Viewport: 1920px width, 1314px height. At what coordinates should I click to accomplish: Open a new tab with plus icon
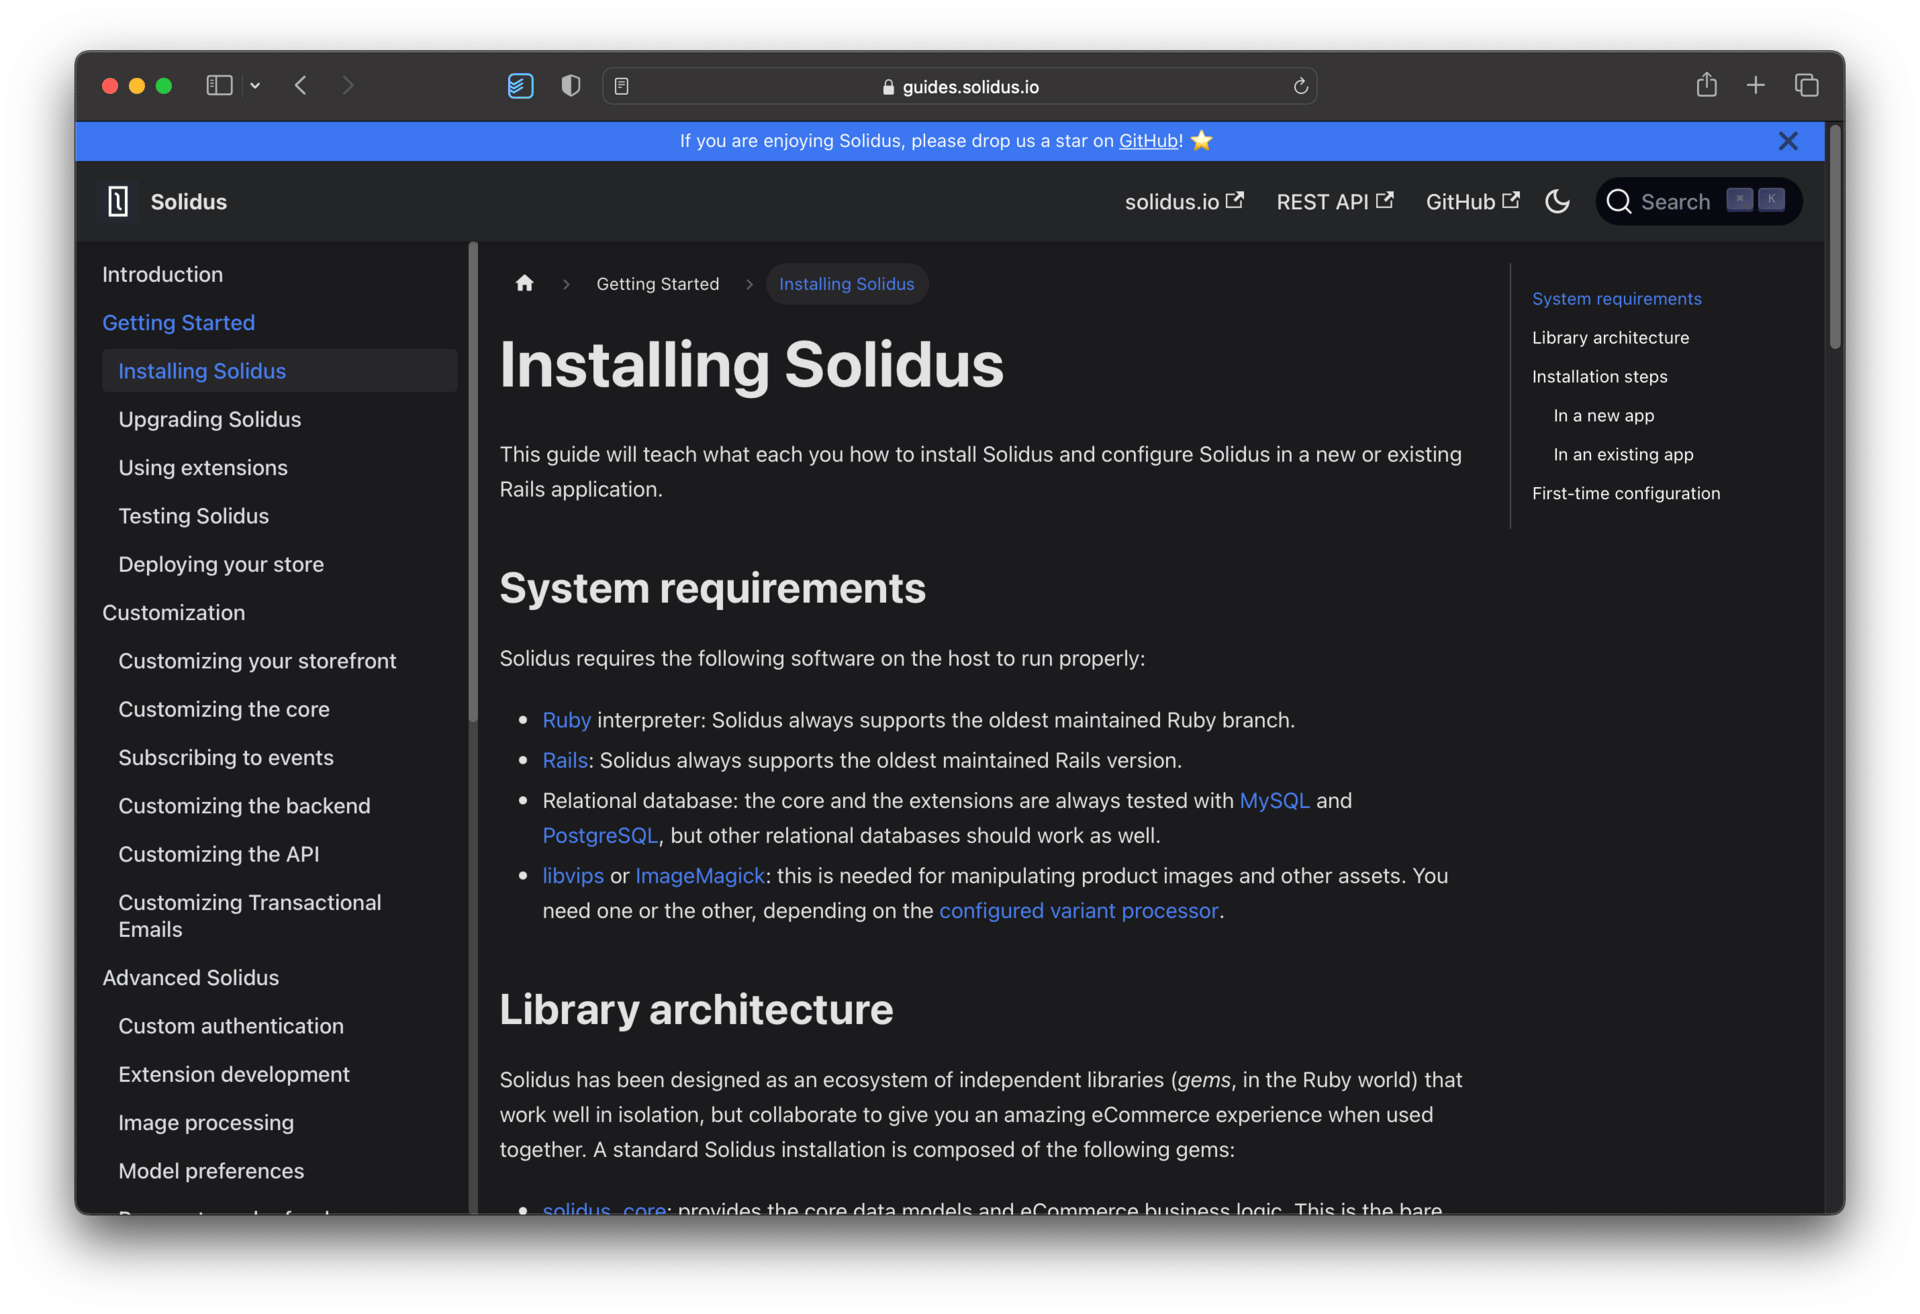pos(1755,86)
